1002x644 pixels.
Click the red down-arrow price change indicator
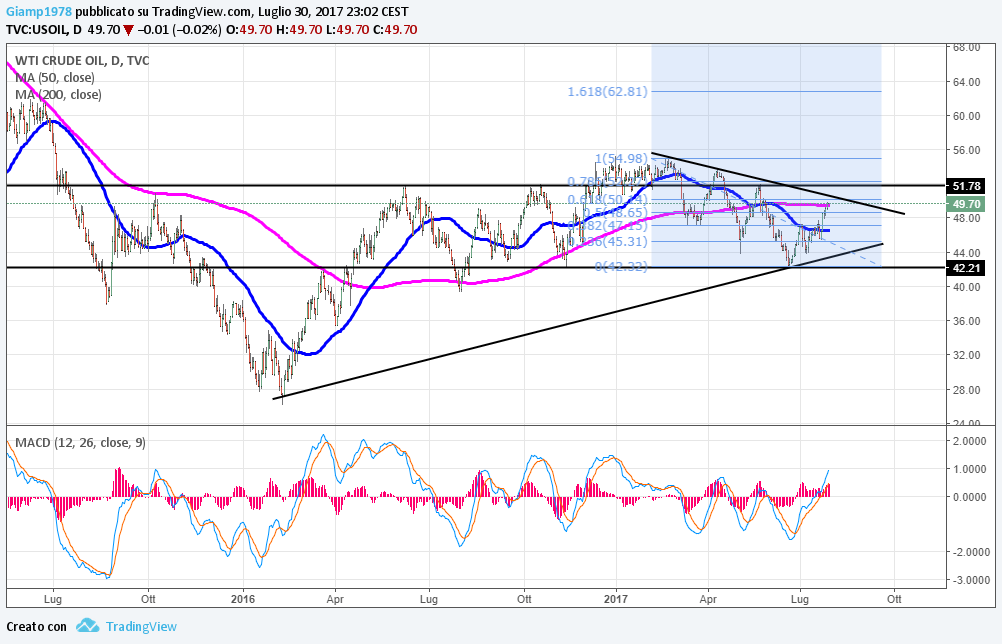click(x=127, y=30)
